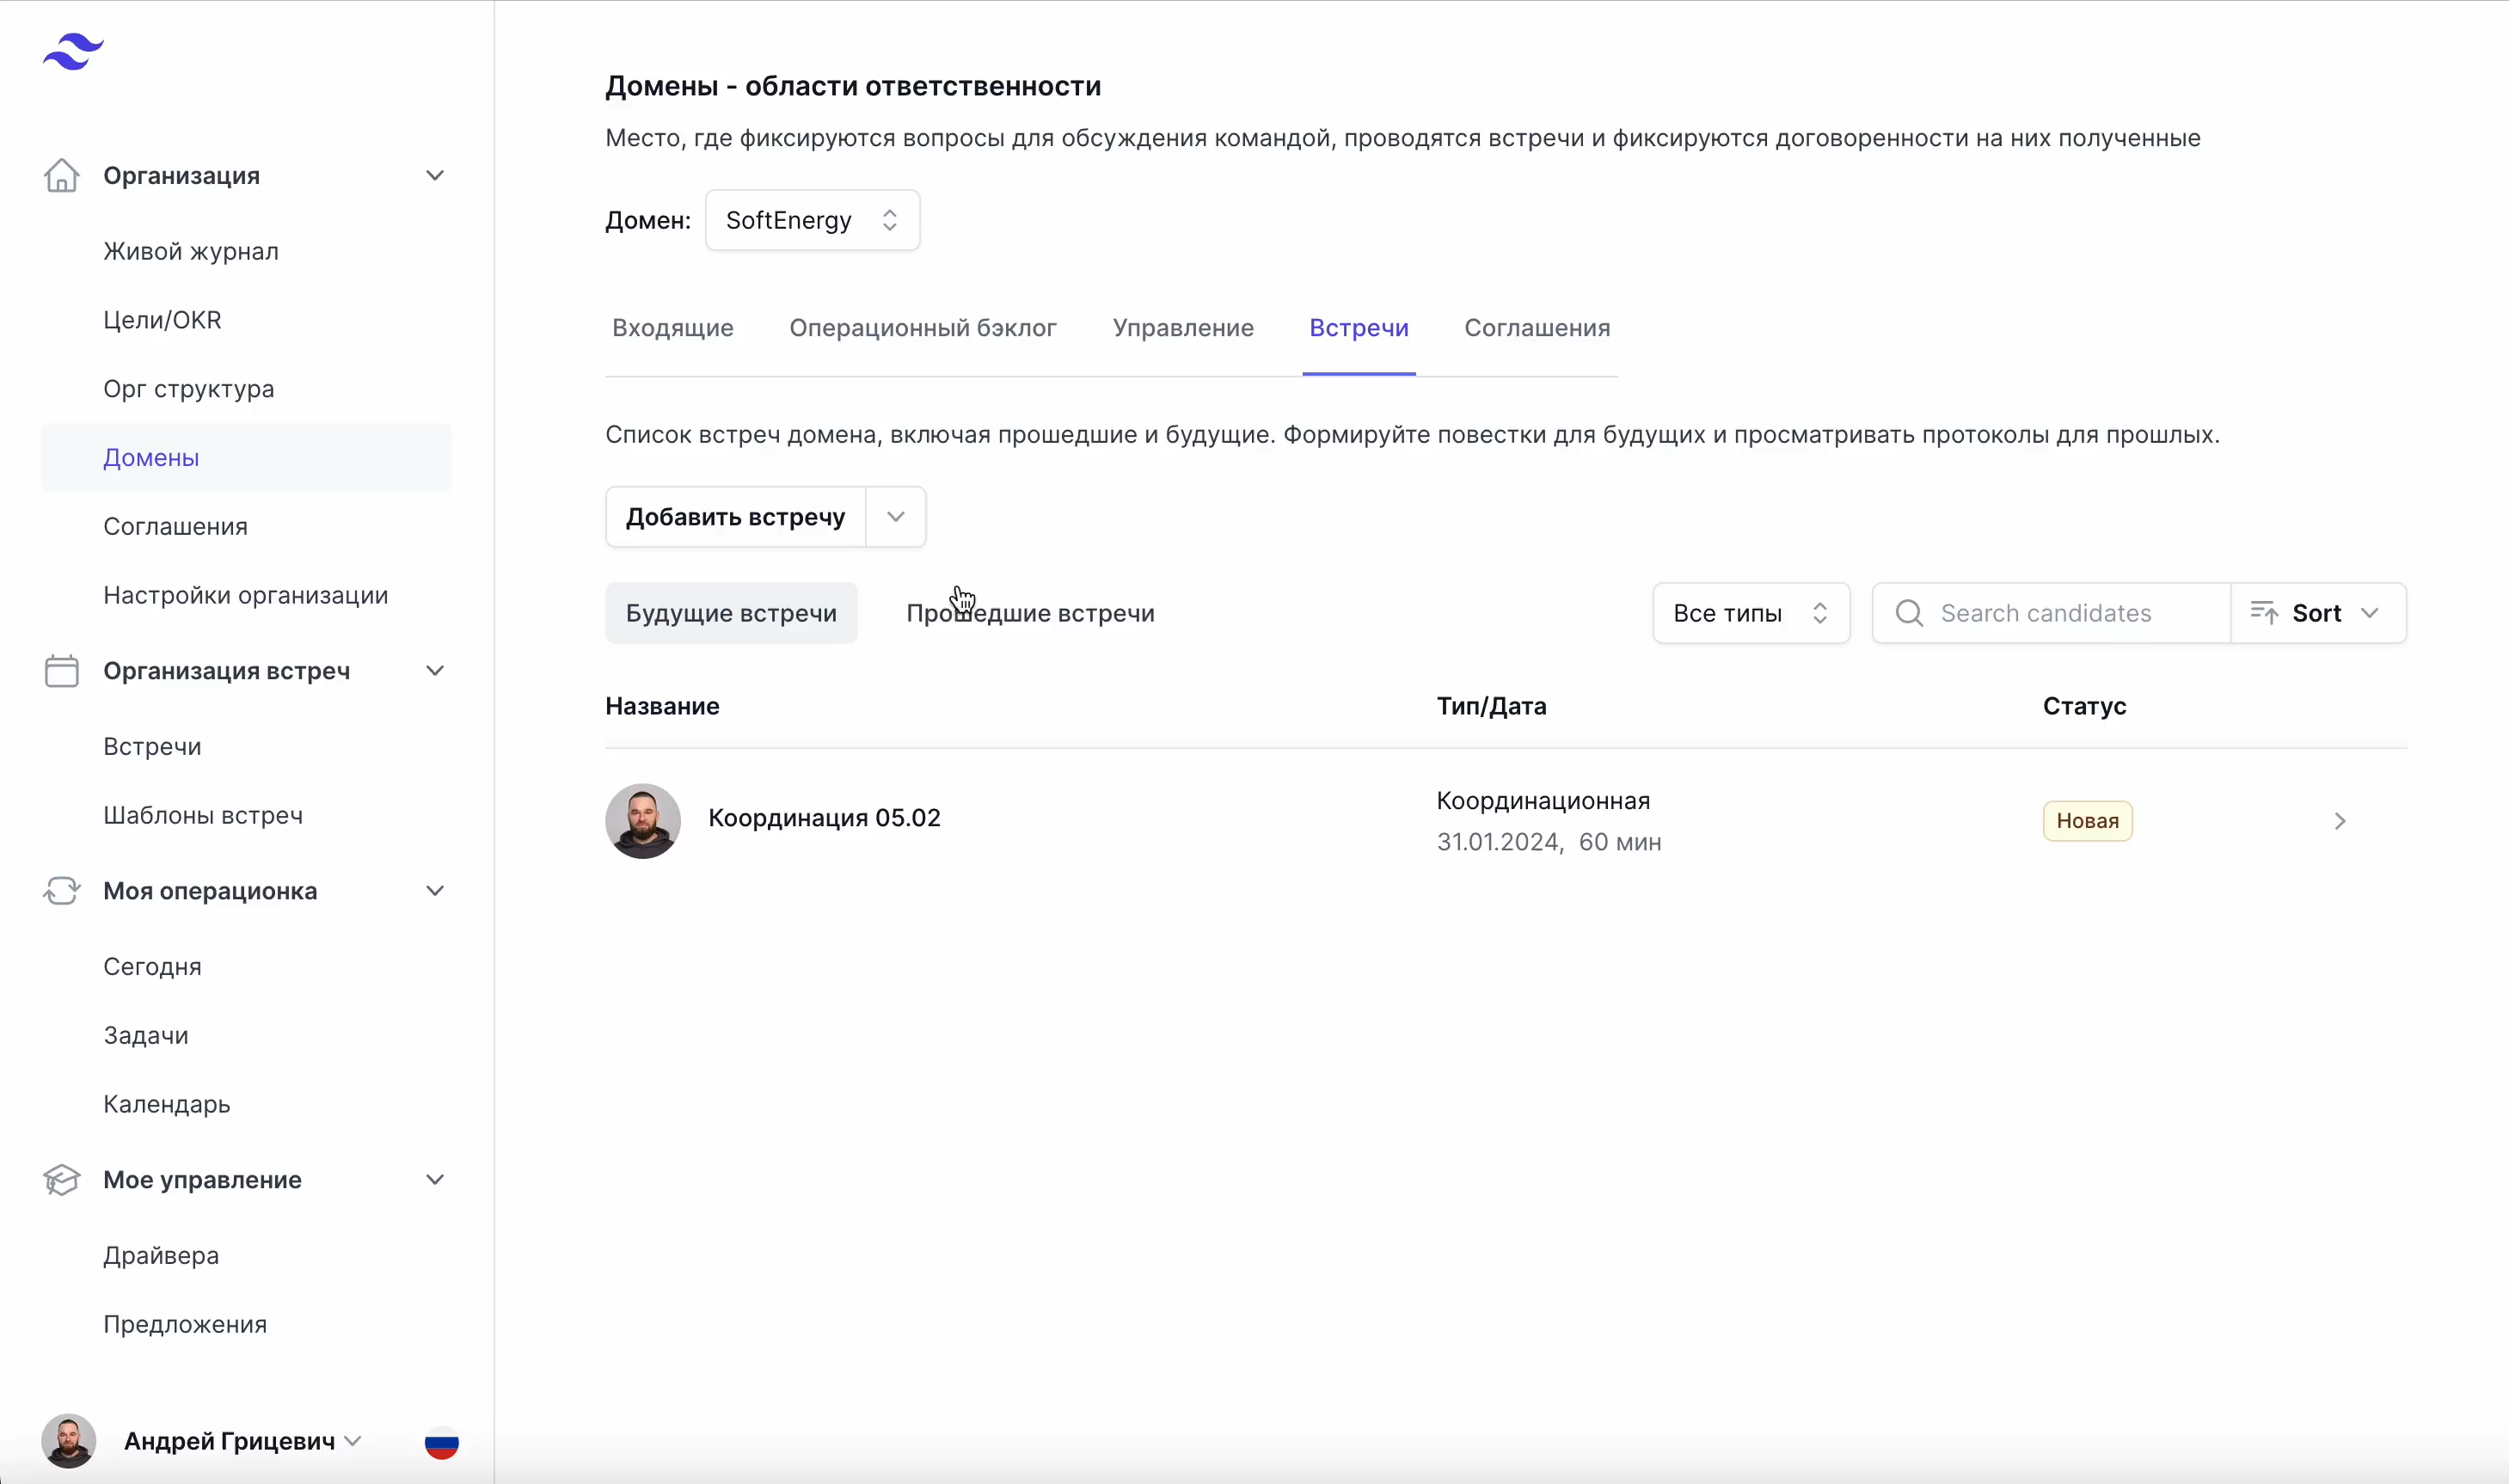Viewport: 2509px width, 1484px height.
Task: Click the wave logo icon
Action: [73, 51]
